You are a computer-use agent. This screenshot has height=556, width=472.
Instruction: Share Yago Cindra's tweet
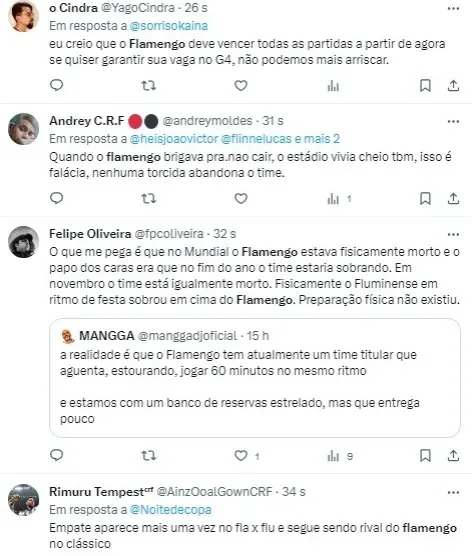coord(453,85)
